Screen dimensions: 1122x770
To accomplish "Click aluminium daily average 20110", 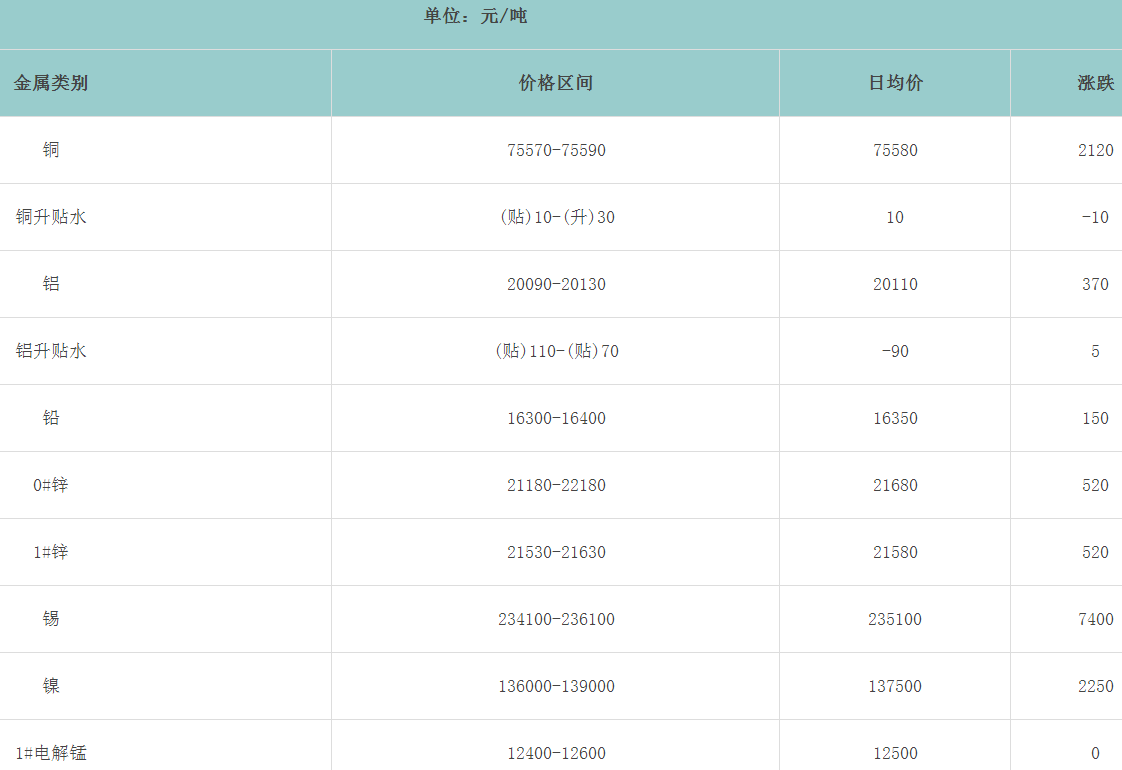I will pos(895,284).
